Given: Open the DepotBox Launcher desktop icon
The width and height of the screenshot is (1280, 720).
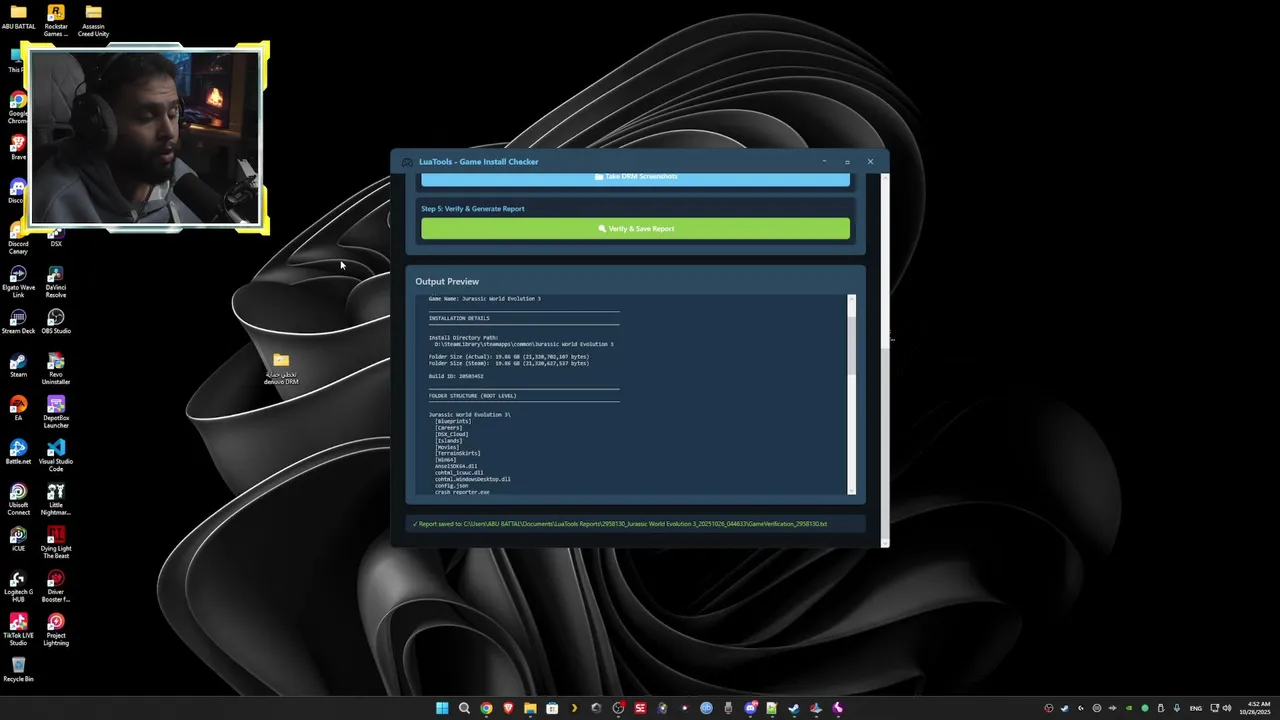Looking at the screenshot, I should [x=56, y=409].
